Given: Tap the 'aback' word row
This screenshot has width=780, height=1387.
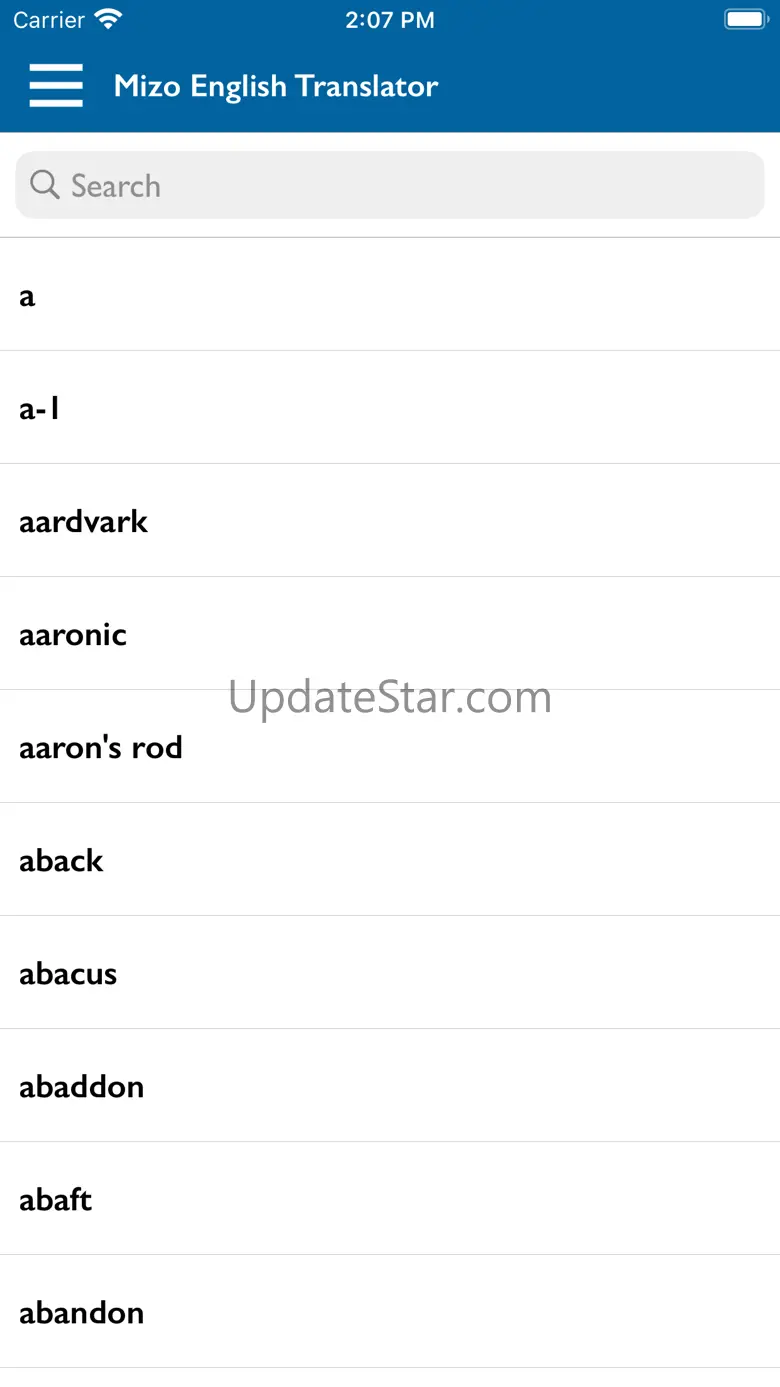Looking at the screenshot, I should 390,860.
